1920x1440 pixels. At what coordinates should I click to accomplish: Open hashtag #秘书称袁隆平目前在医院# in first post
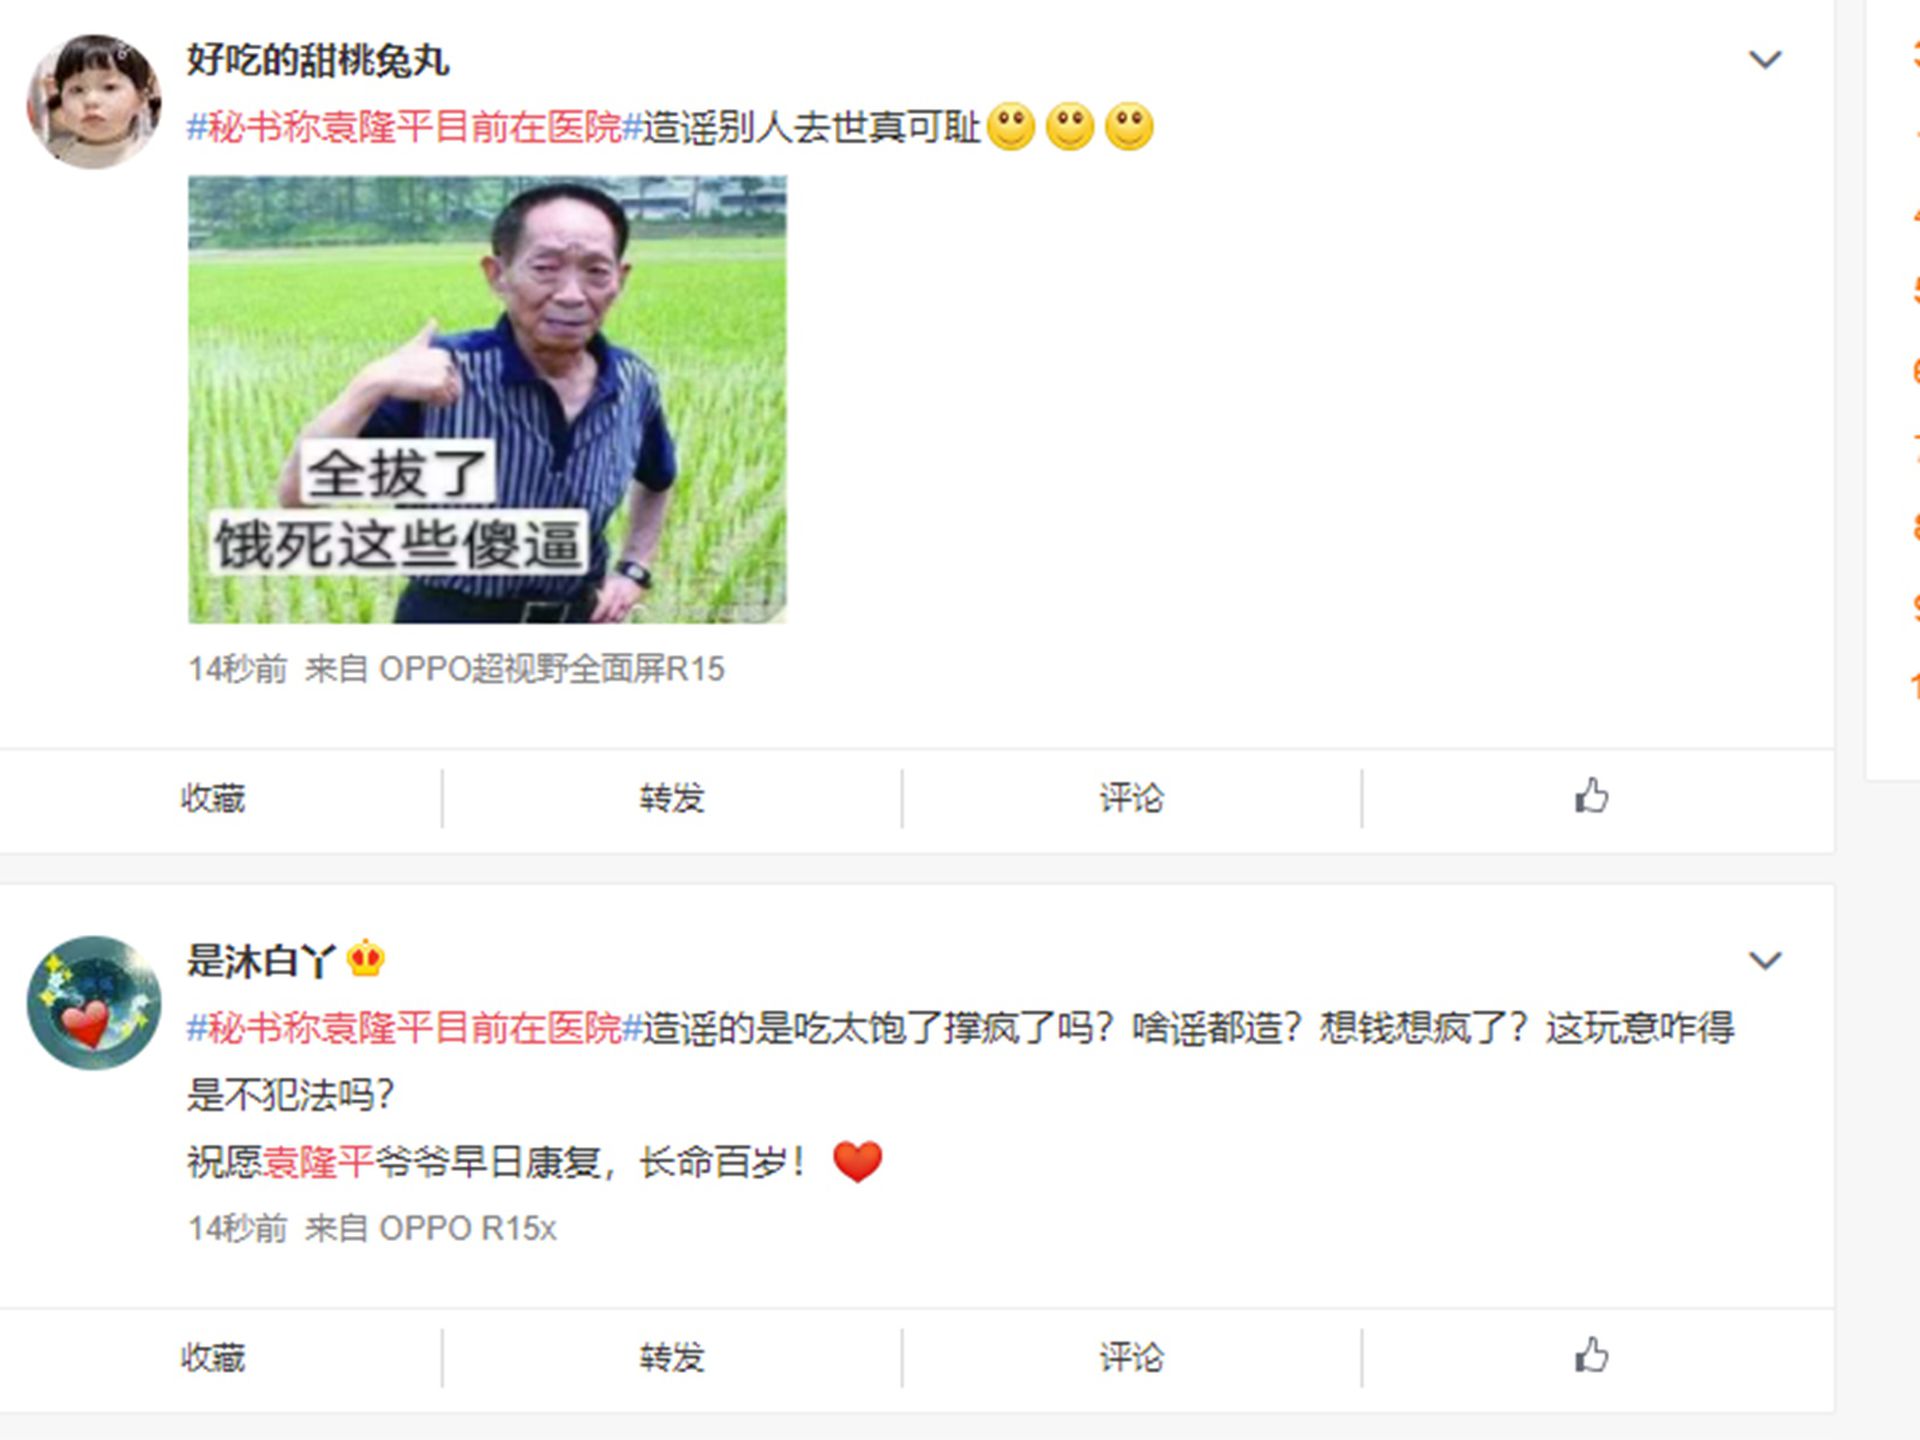414,128
